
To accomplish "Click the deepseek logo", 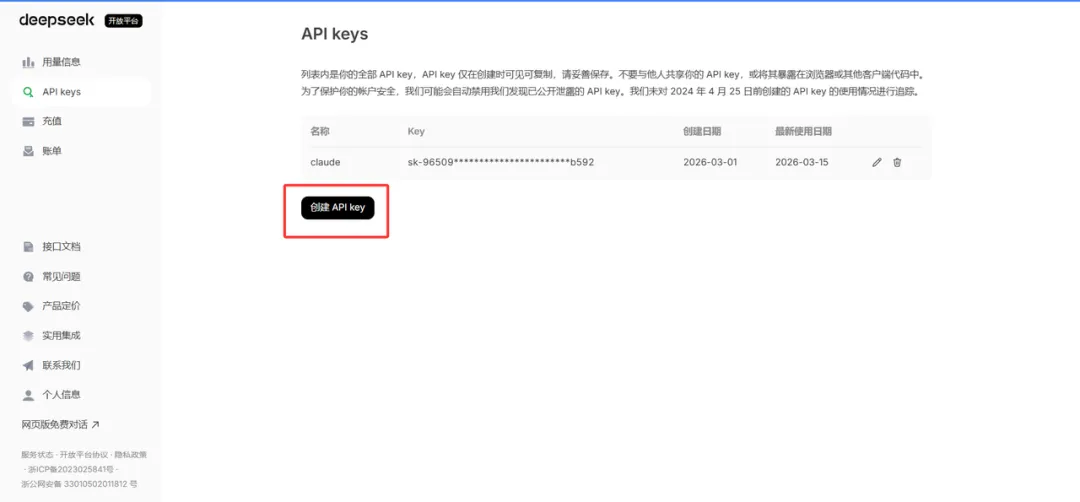I will point(56,20).
